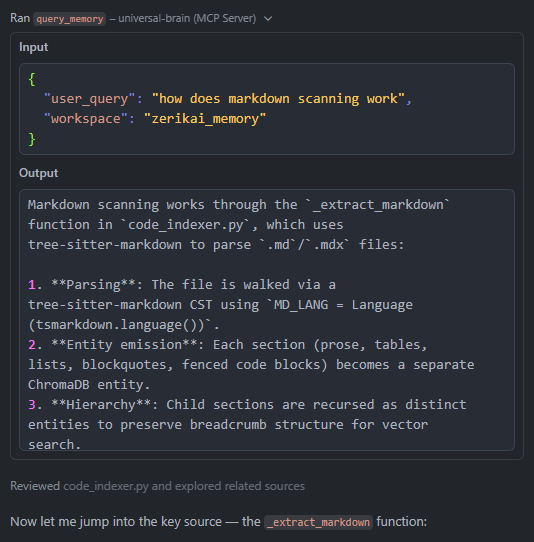Click the "how does markdown scanning work" string
This screenshot has width=534, height=542.
(278, 99)
